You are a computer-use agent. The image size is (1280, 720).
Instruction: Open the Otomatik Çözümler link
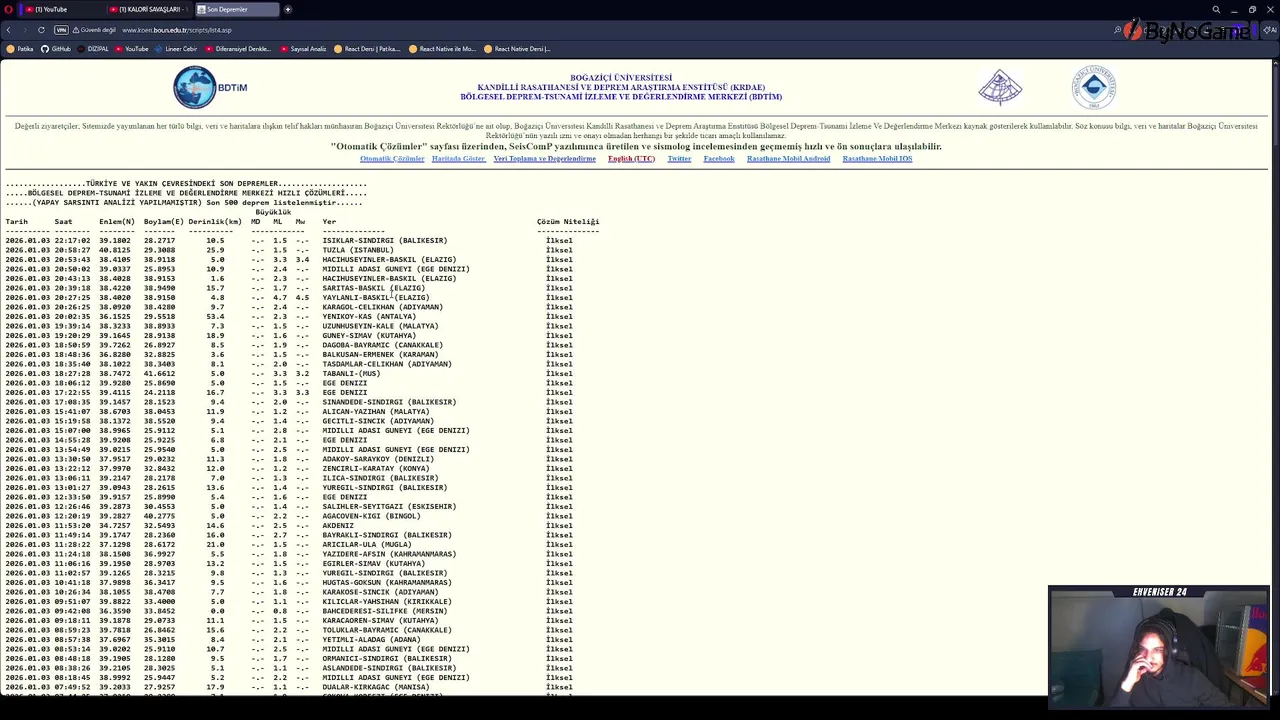392,159
